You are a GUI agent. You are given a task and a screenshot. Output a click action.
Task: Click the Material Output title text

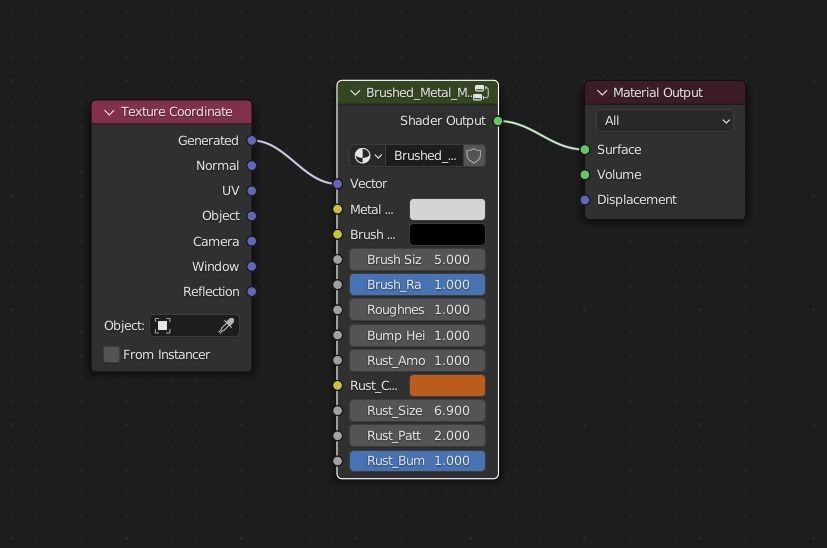(658, 93)
